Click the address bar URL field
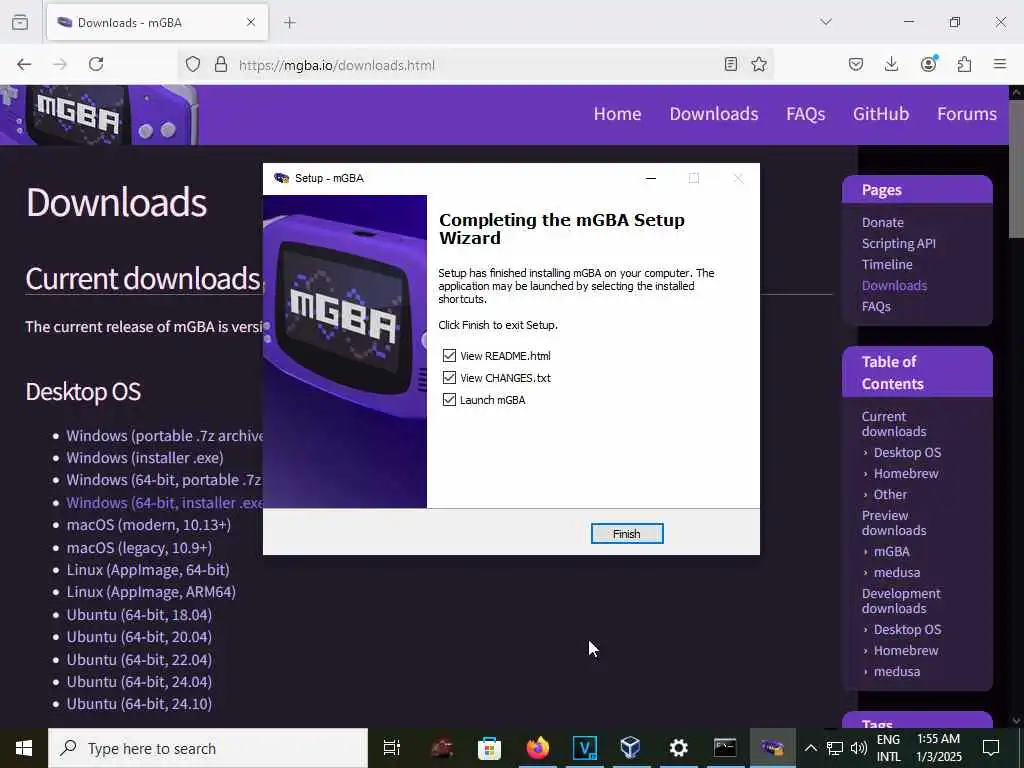 pos(477,65)
